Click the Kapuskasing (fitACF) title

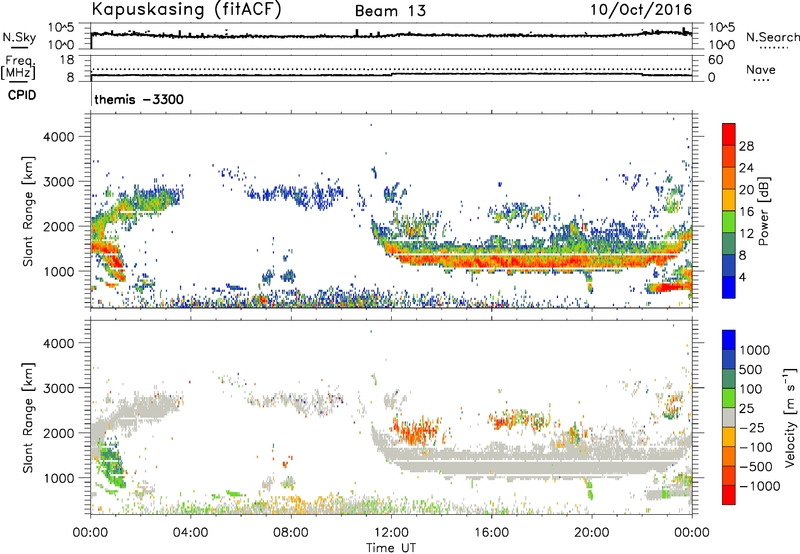point(186,10)
